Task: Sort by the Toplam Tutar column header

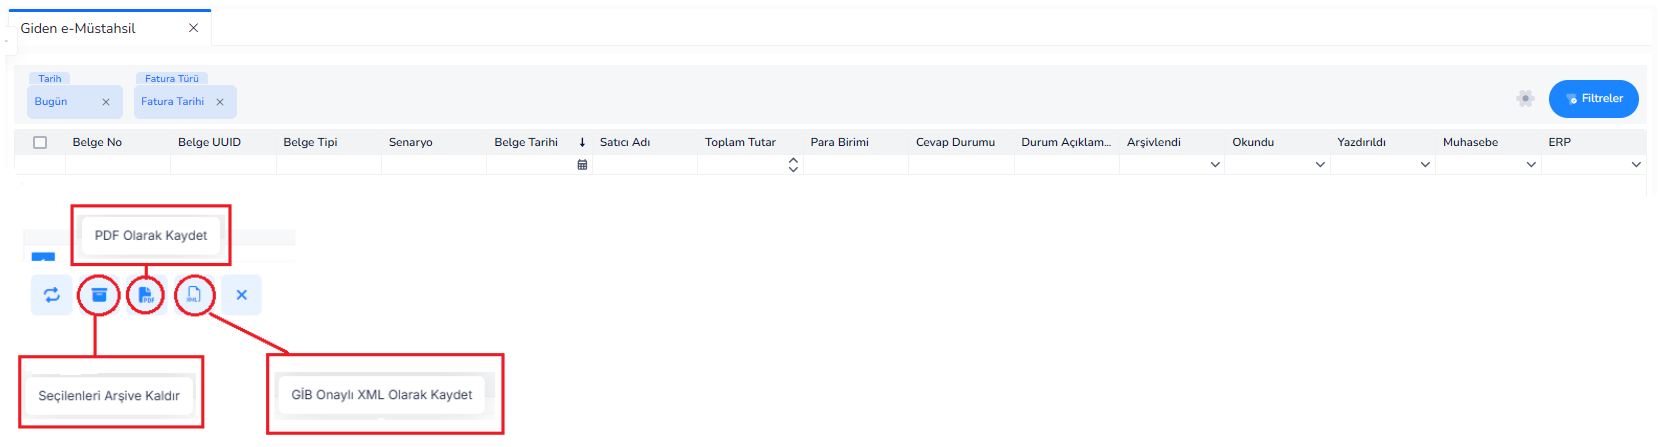Action: pyautogui.click(x=740, y=142)
